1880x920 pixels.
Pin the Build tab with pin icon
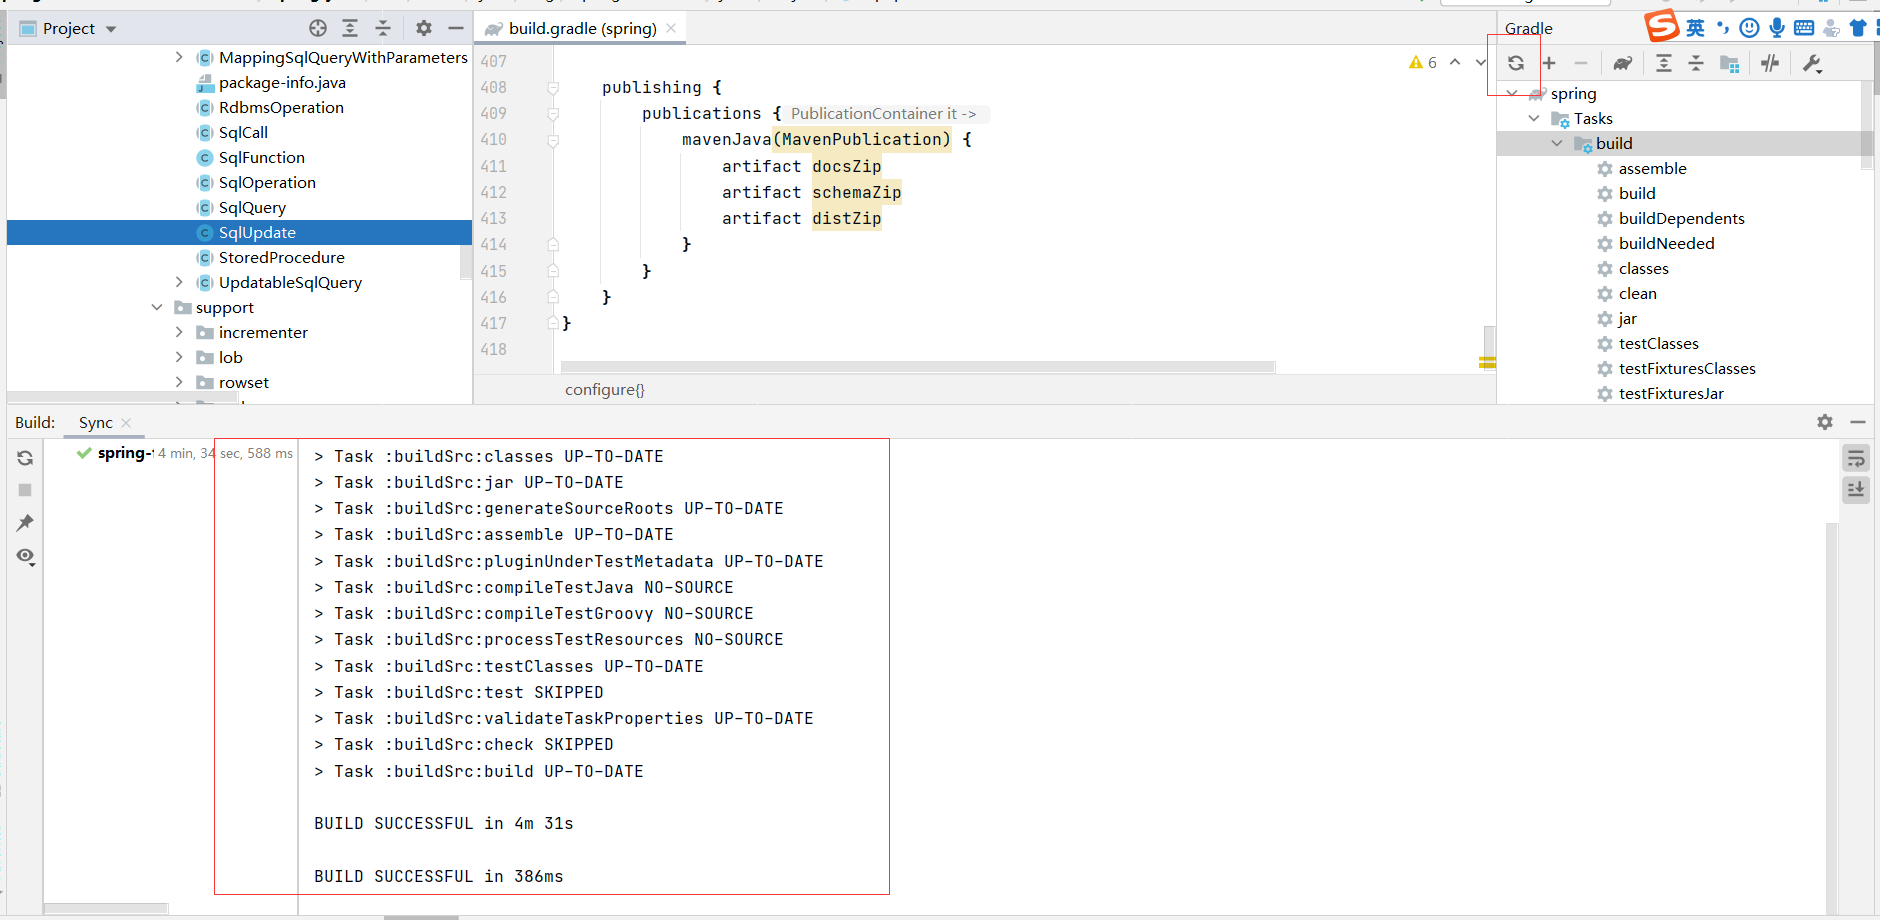(x=25, y=522)
